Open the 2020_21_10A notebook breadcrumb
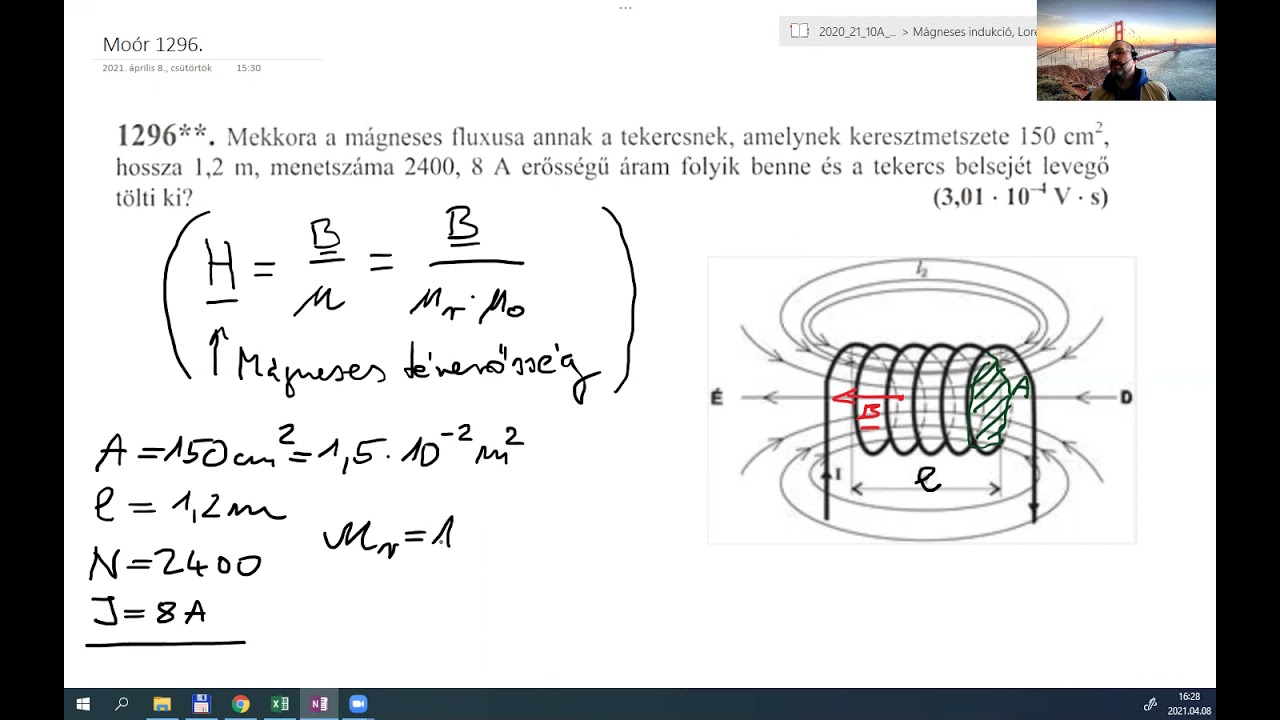This screenshot has width=1280, height=720. (x=857, y=32)
